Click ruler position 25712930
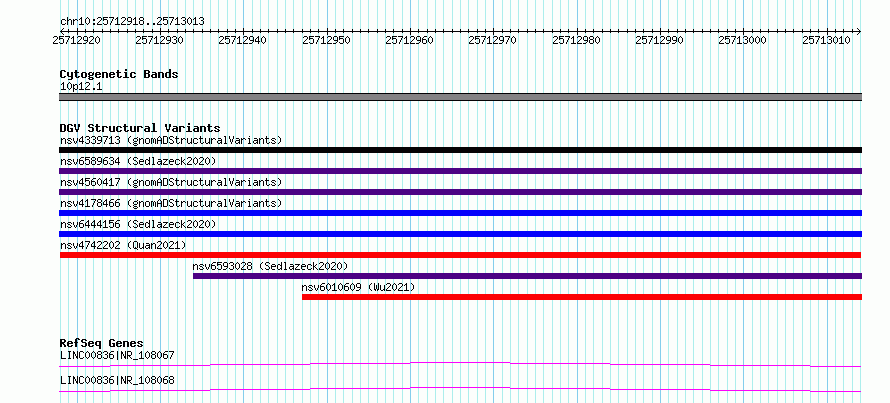890x403 pixels. click(x=159, y=40)
